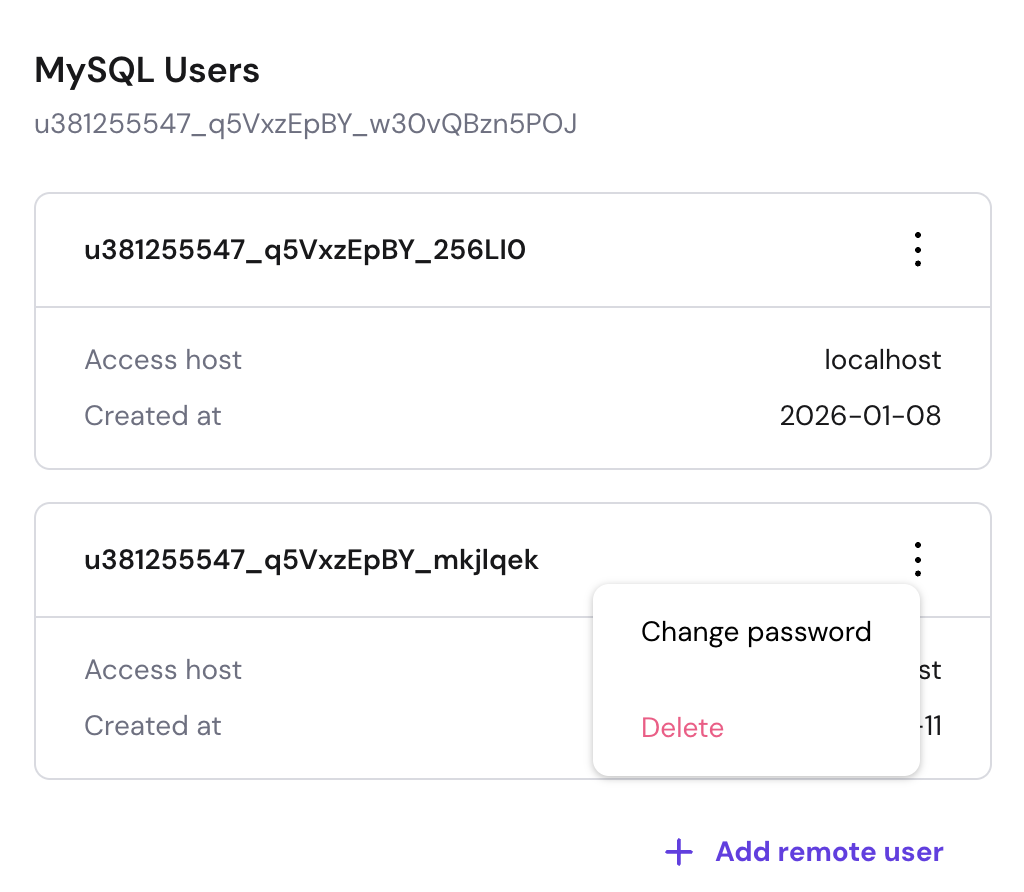
Task: Click the 2026-01-08 creation date
Action: coord(860,416)
